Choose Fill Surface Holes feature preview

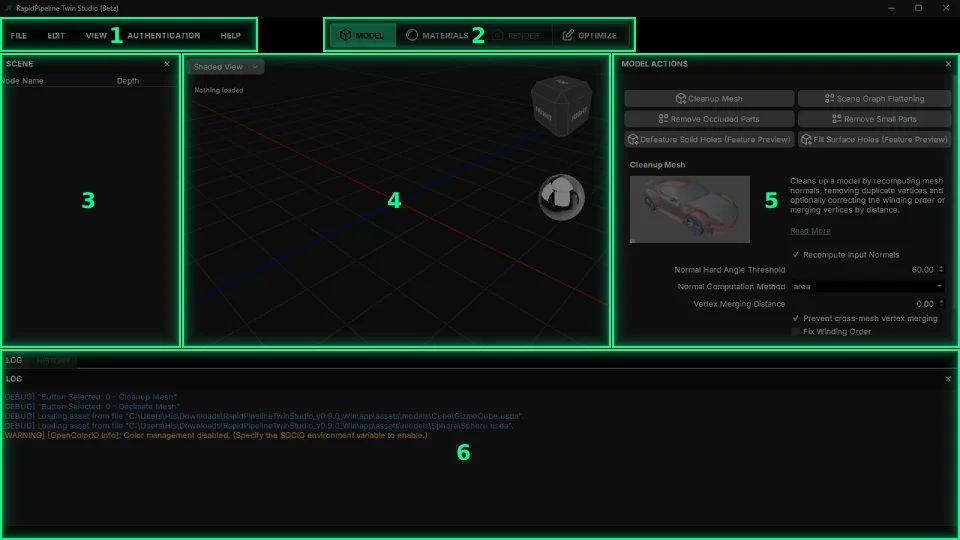[x=874, y=139]
